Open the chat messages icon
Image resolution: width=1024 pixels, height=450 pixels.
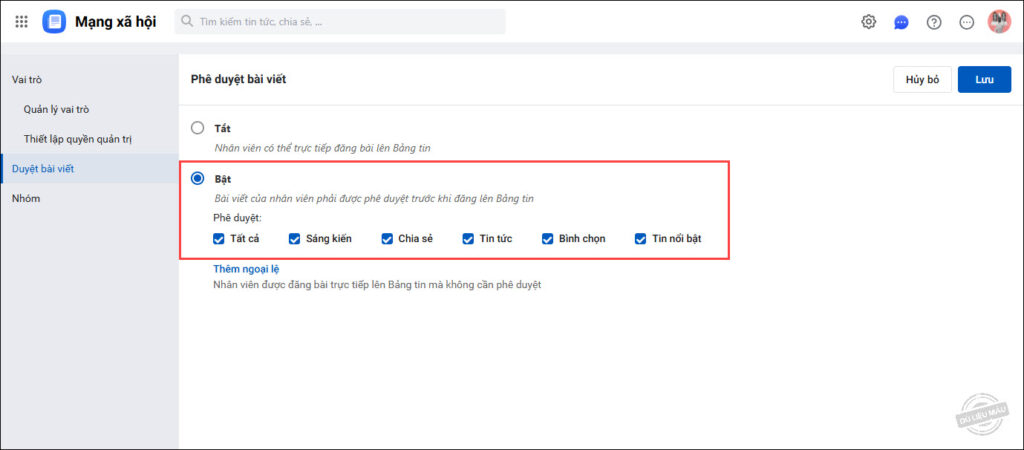pos(901,22)
